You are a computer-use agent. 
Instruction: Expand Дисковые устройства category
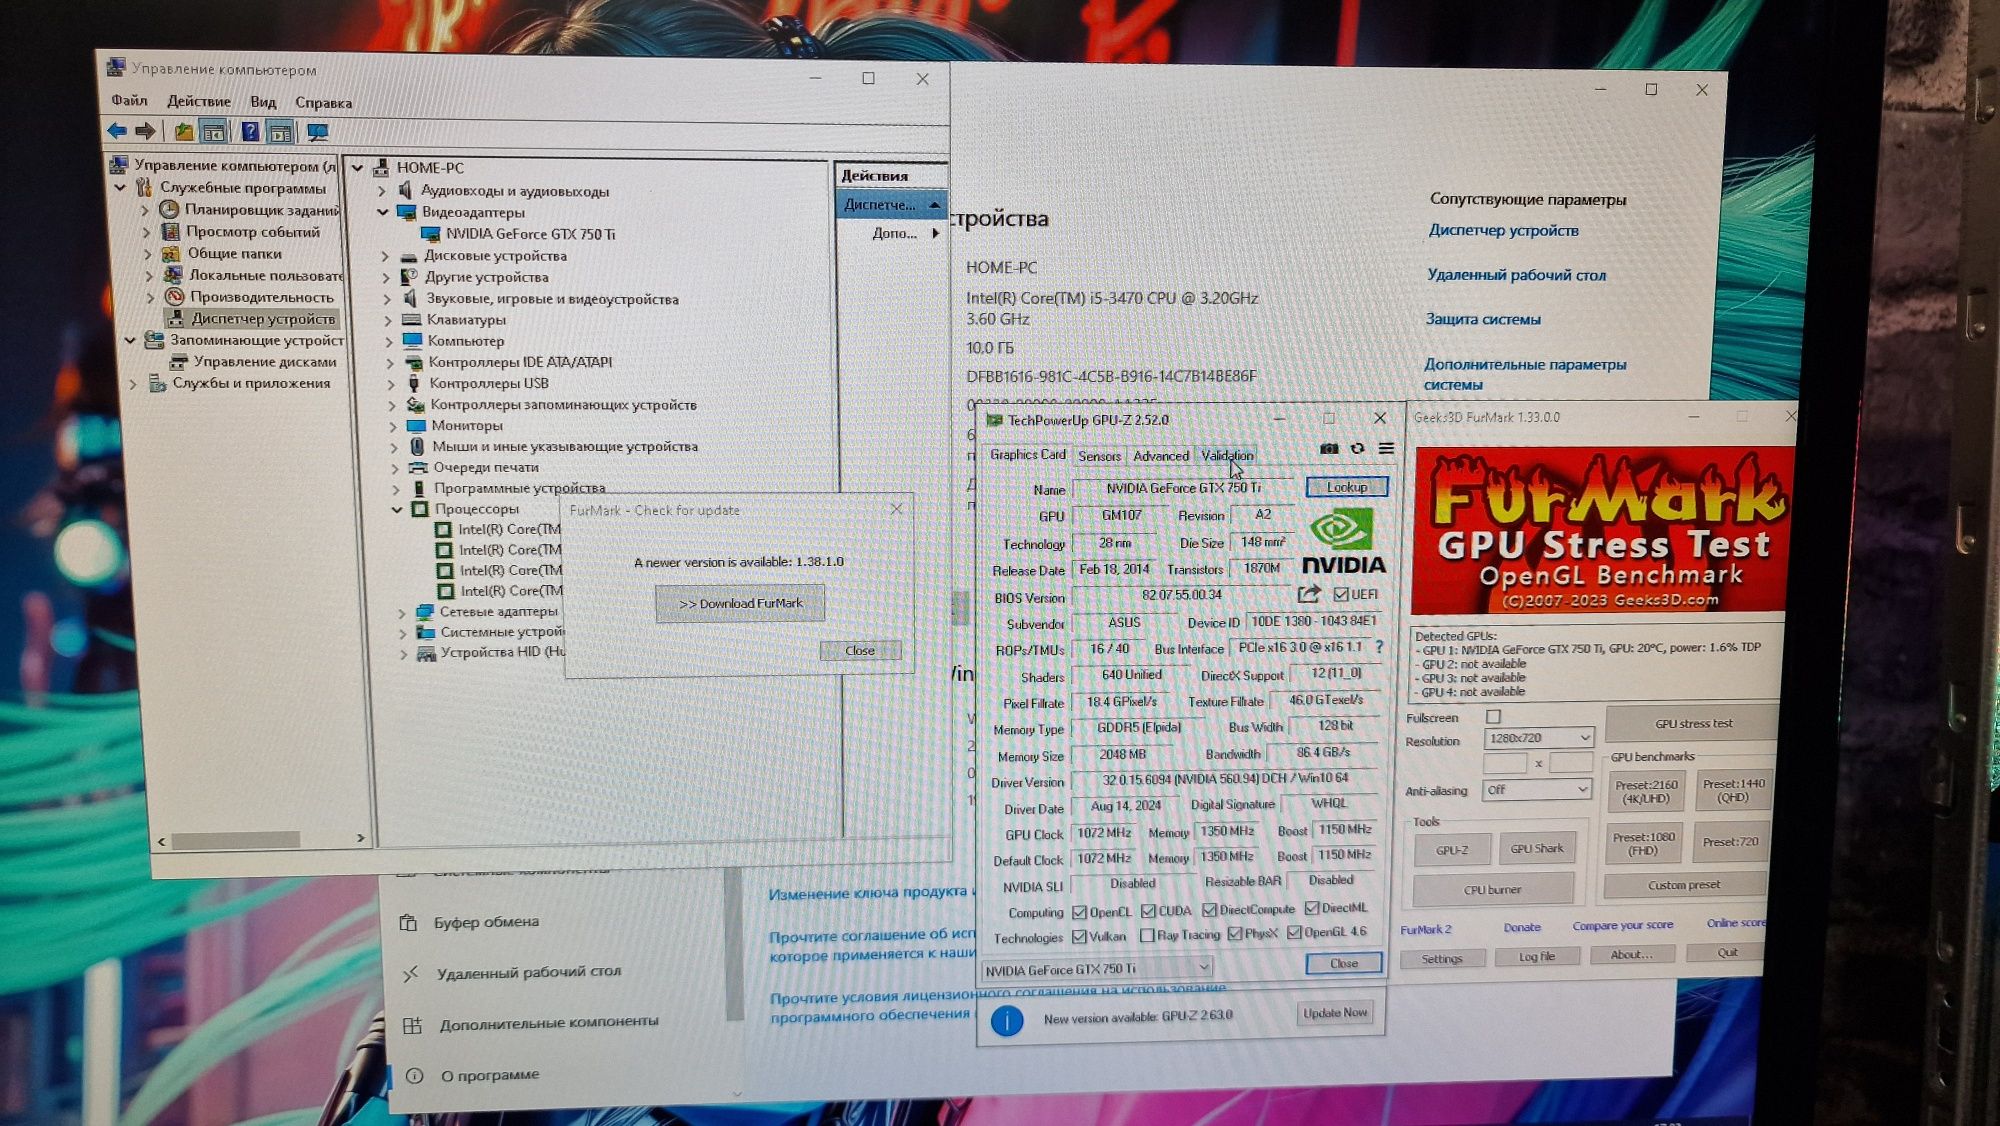point(385,256)
